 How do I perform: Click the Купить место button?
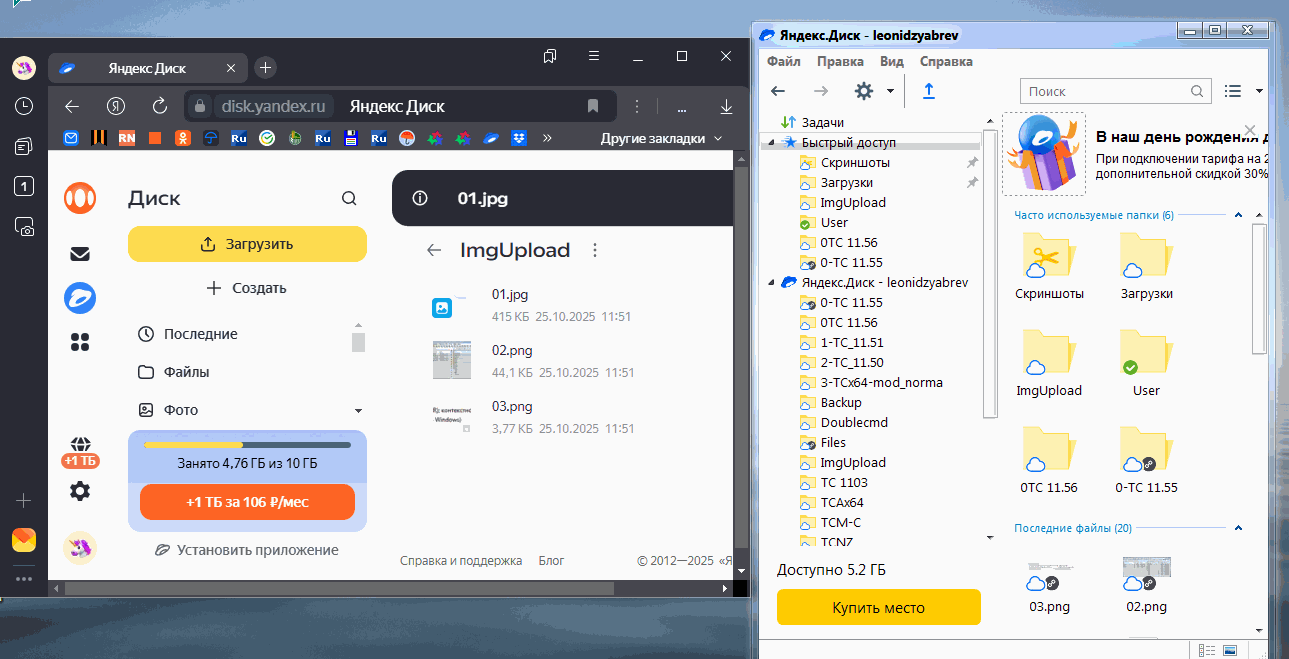tap(878, 607)
